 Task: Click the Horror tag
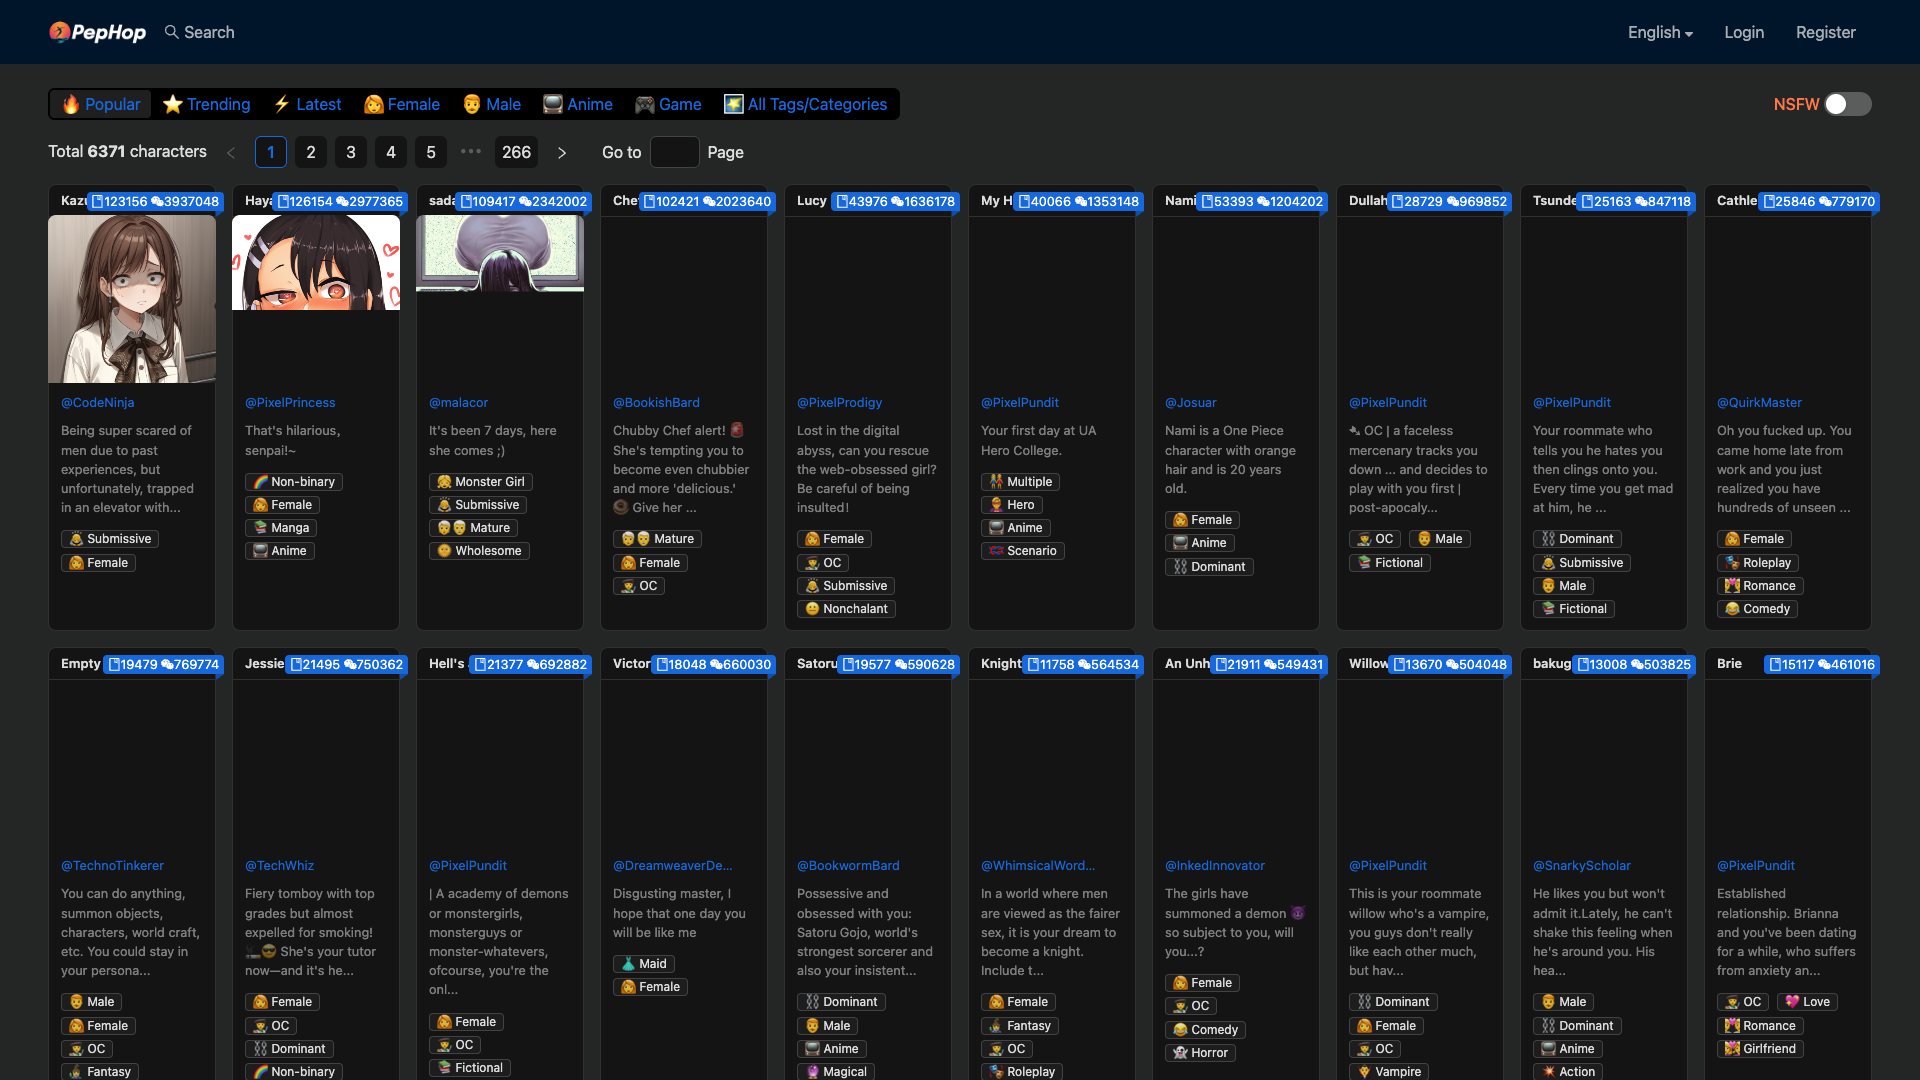1200,1053
